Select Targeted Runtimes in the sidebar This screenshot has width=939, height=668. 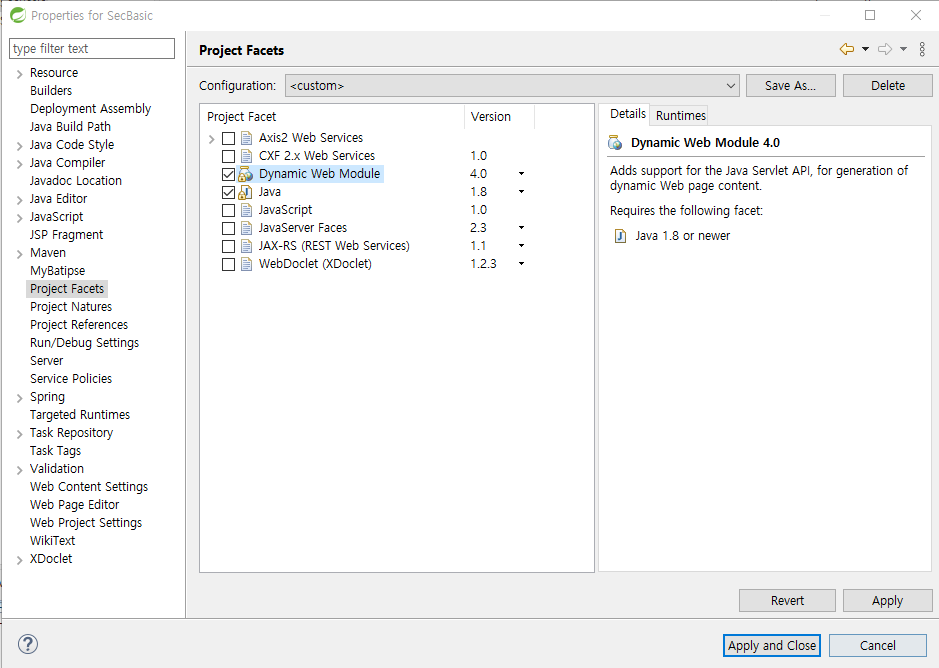pyautogui.click(x=80, y=415)
